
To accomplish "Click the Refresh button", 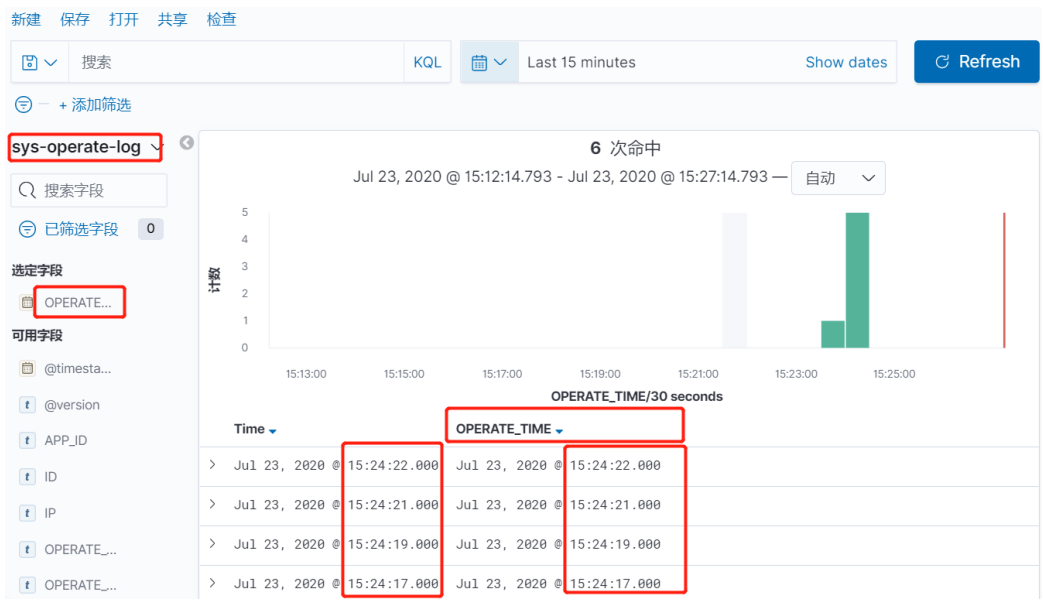I will pyautogui.click(x=975, y=61).
